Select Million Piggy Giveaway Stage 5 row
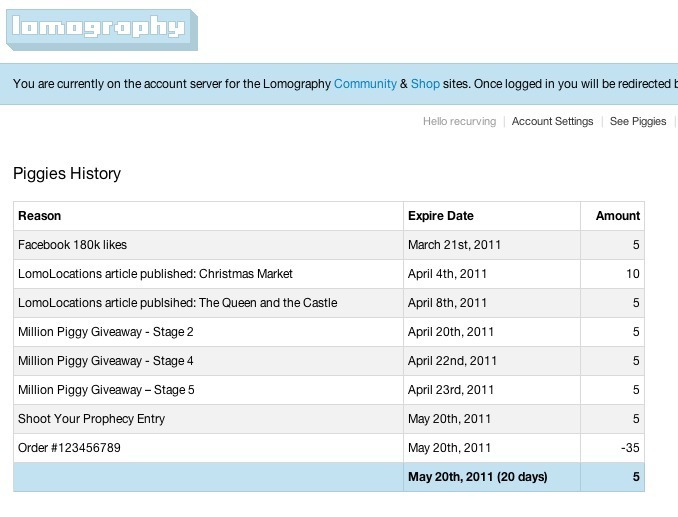This screenshot has height=517, width=678. (x=106, y=390)
